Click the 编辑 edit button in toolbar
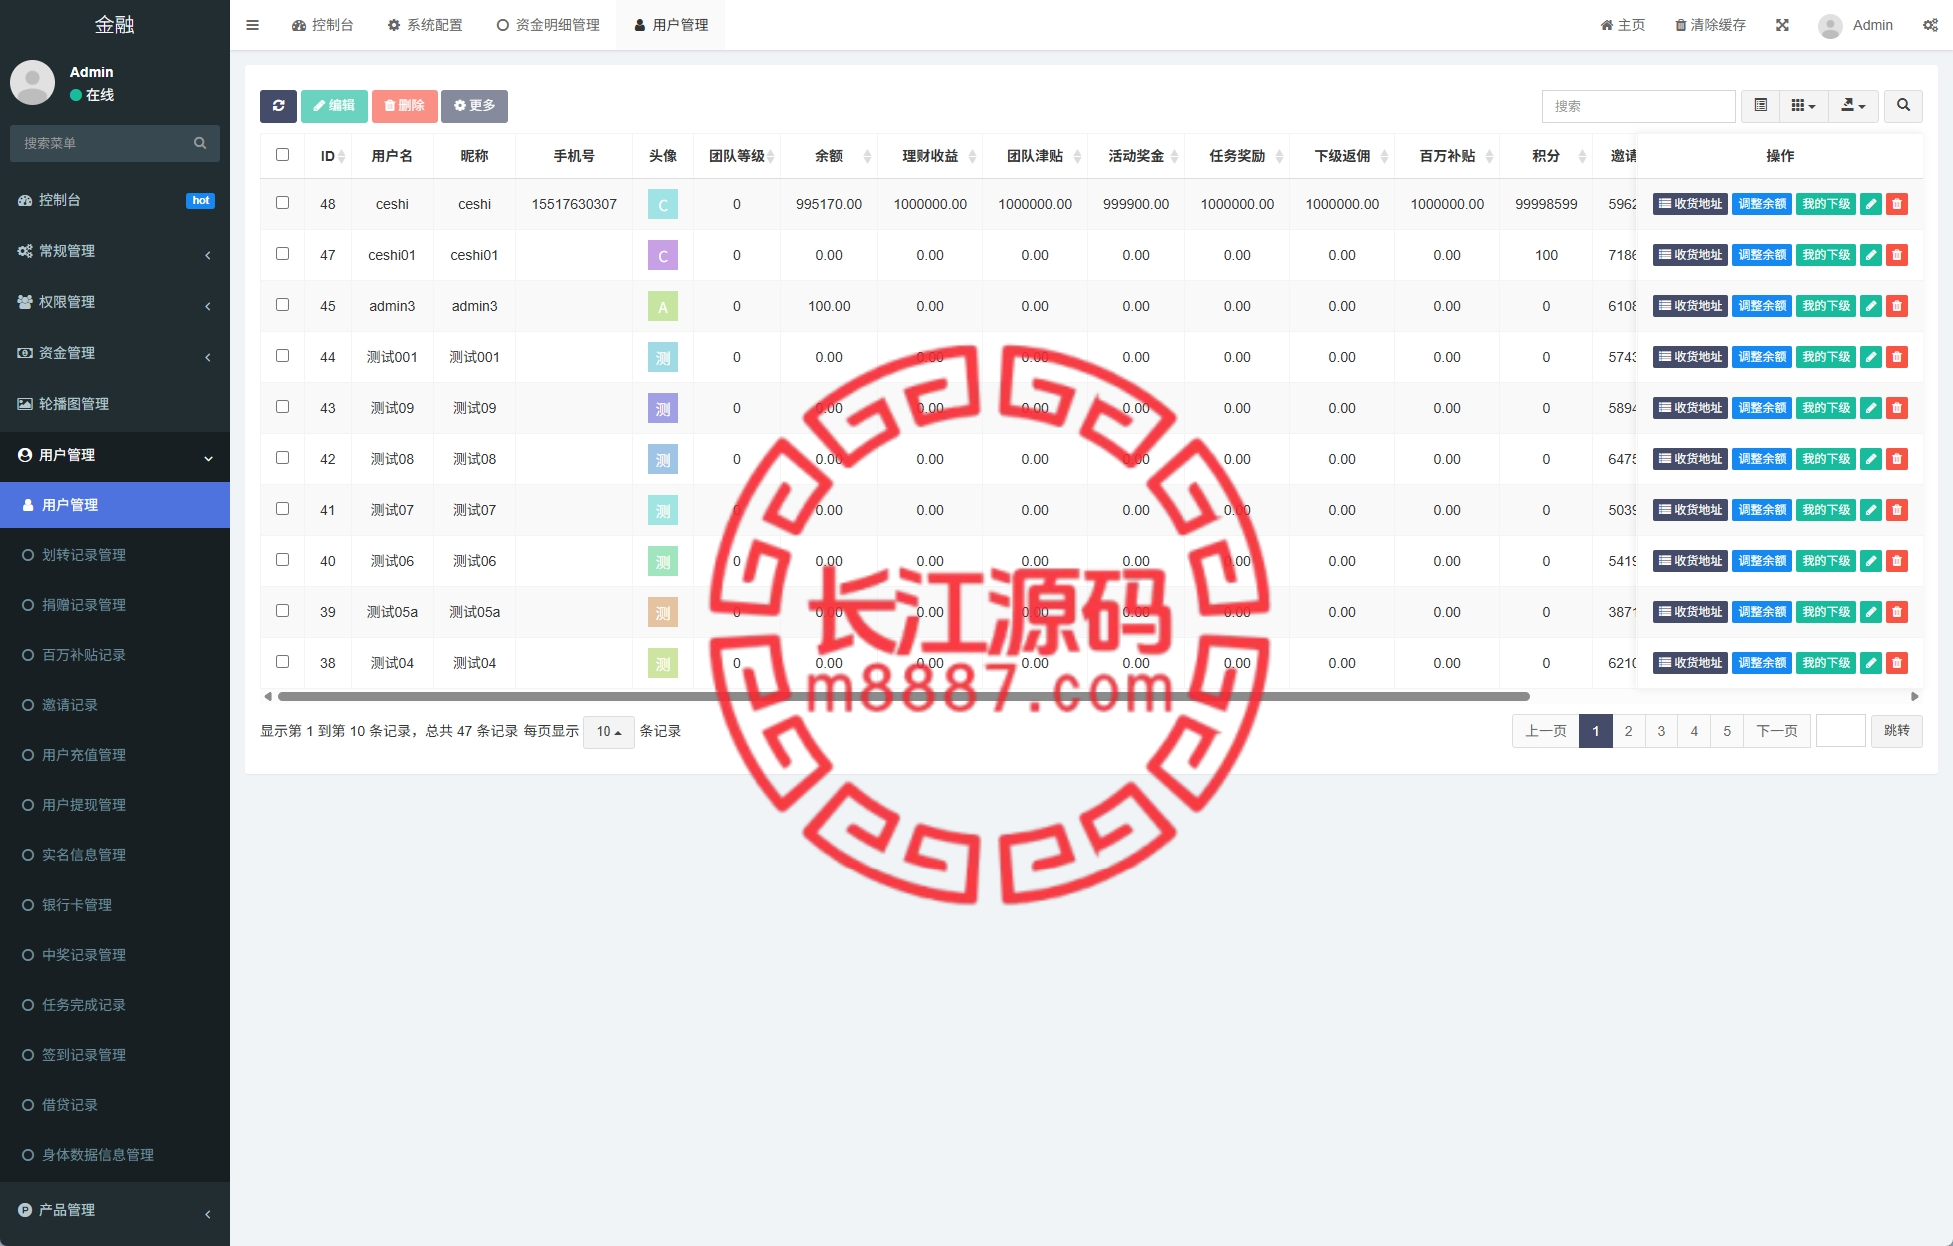This screenshot has width=1953, height=1246. coord(334,106)
